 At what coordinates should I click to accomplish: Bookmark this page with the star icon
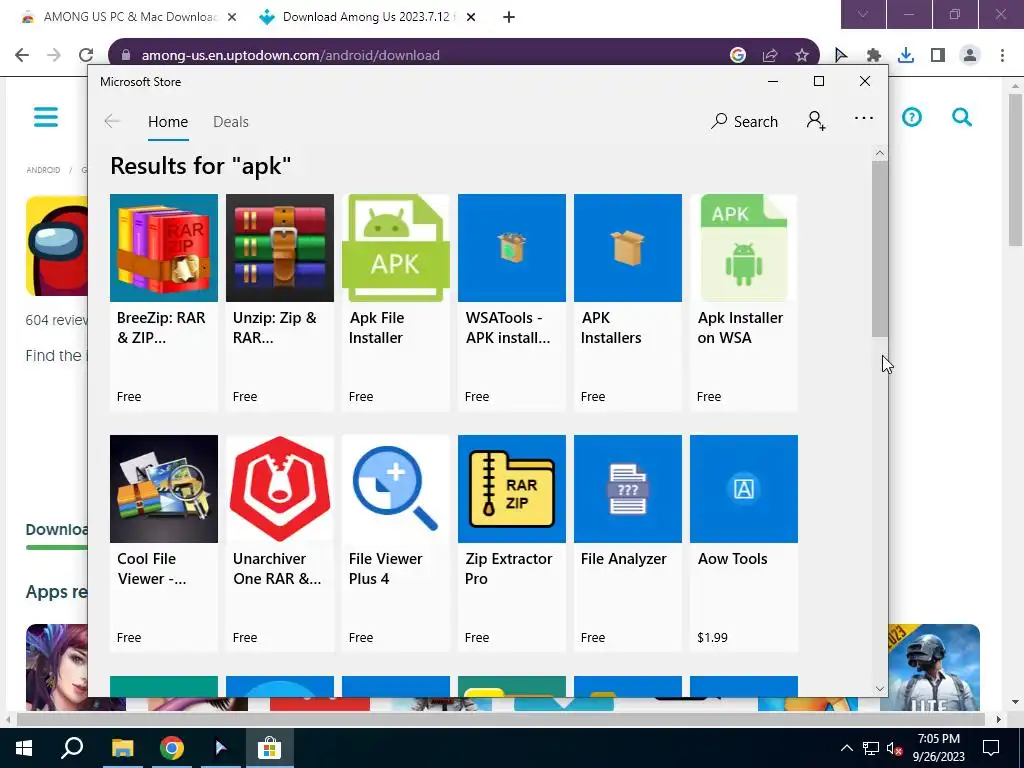pyautogui.click(x=802, y=56)
